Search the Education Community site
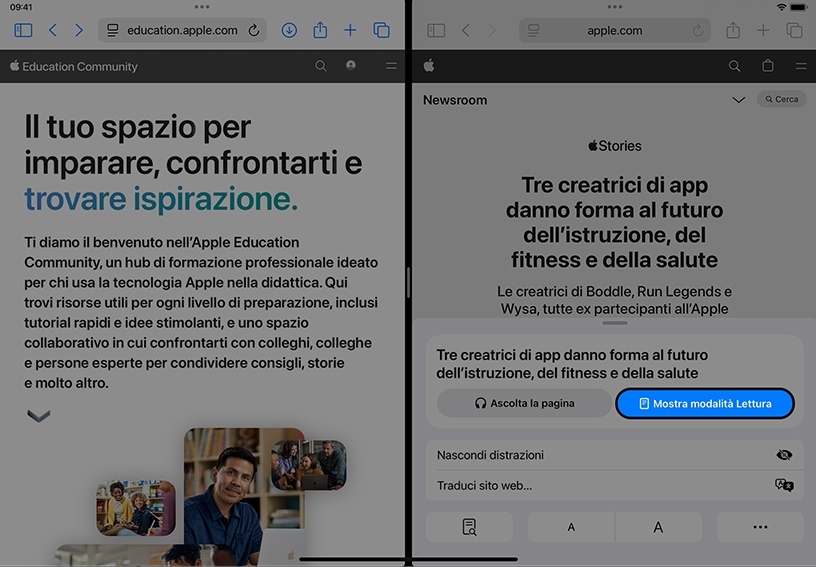This screenshot has height=567, width=816. coord(321,66)
